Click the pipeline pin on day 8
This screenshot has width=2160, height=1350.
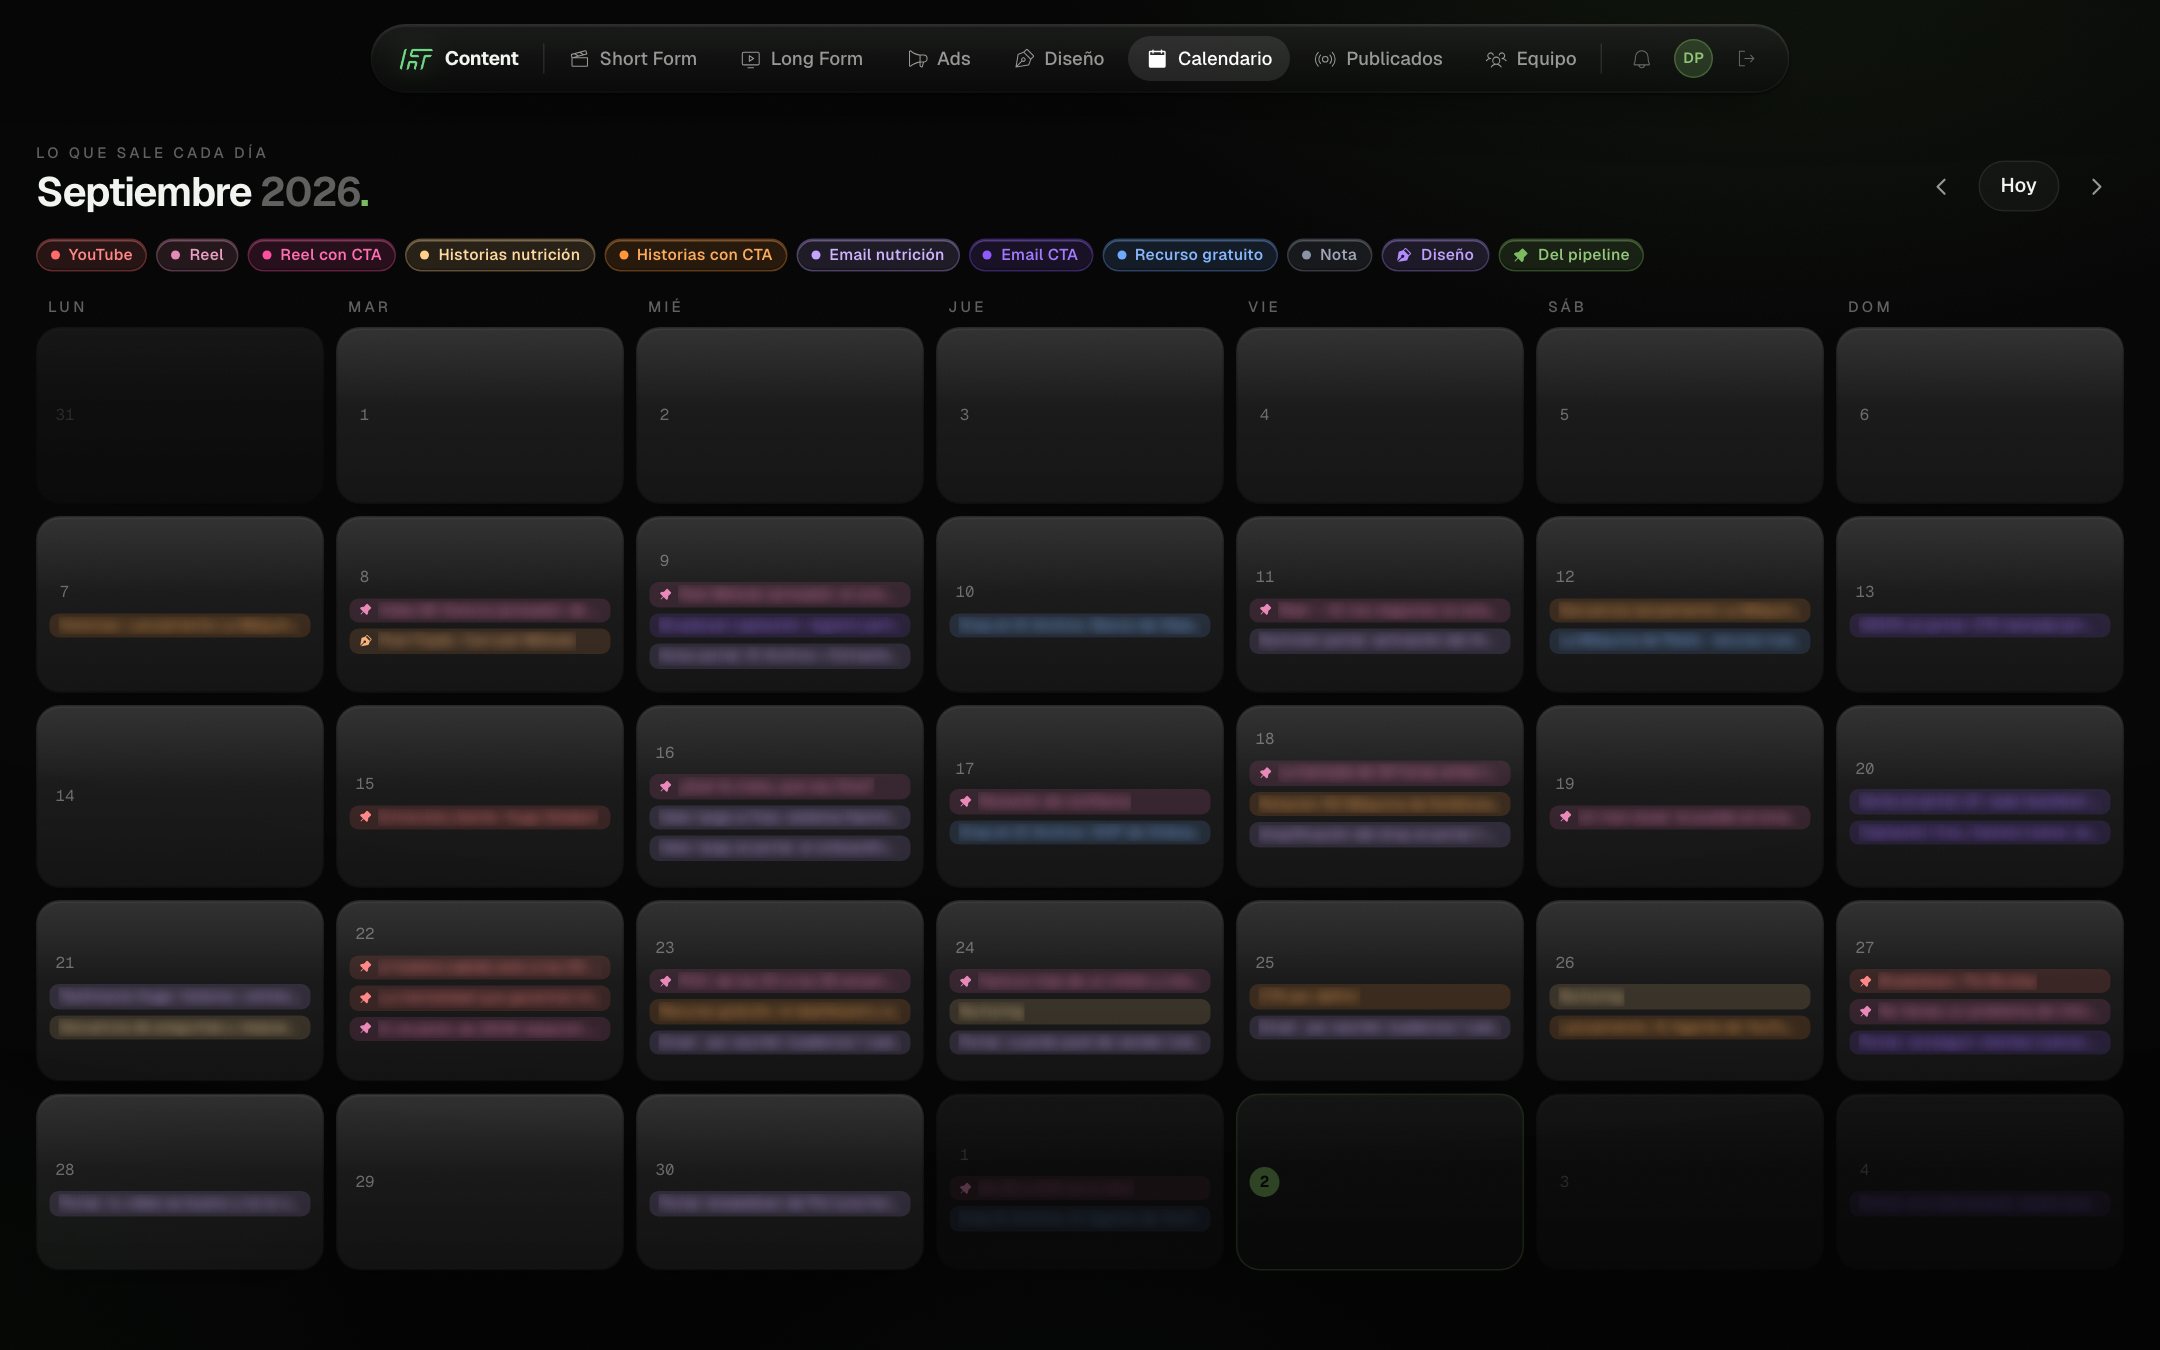coord(366,610)
